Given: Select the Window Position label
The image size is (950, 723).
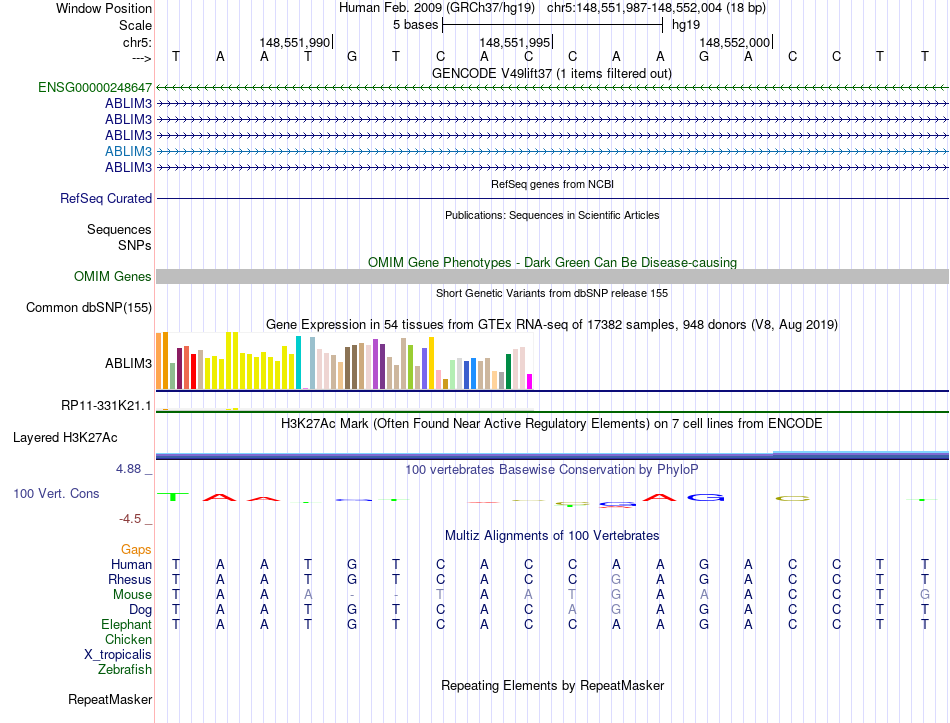Looking at the screenshot, I should tap(104, 8).
